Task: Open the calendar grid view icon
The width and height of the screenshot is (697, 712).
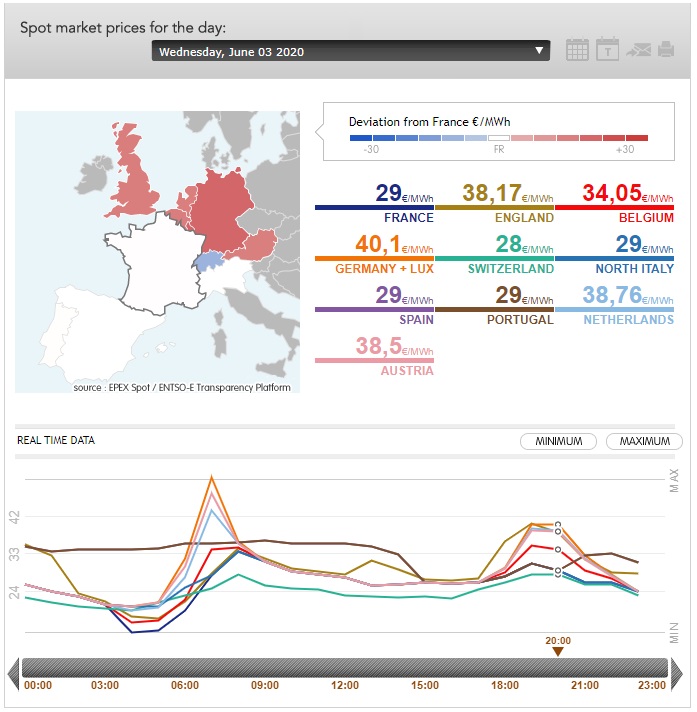Action: pos(577,49)
